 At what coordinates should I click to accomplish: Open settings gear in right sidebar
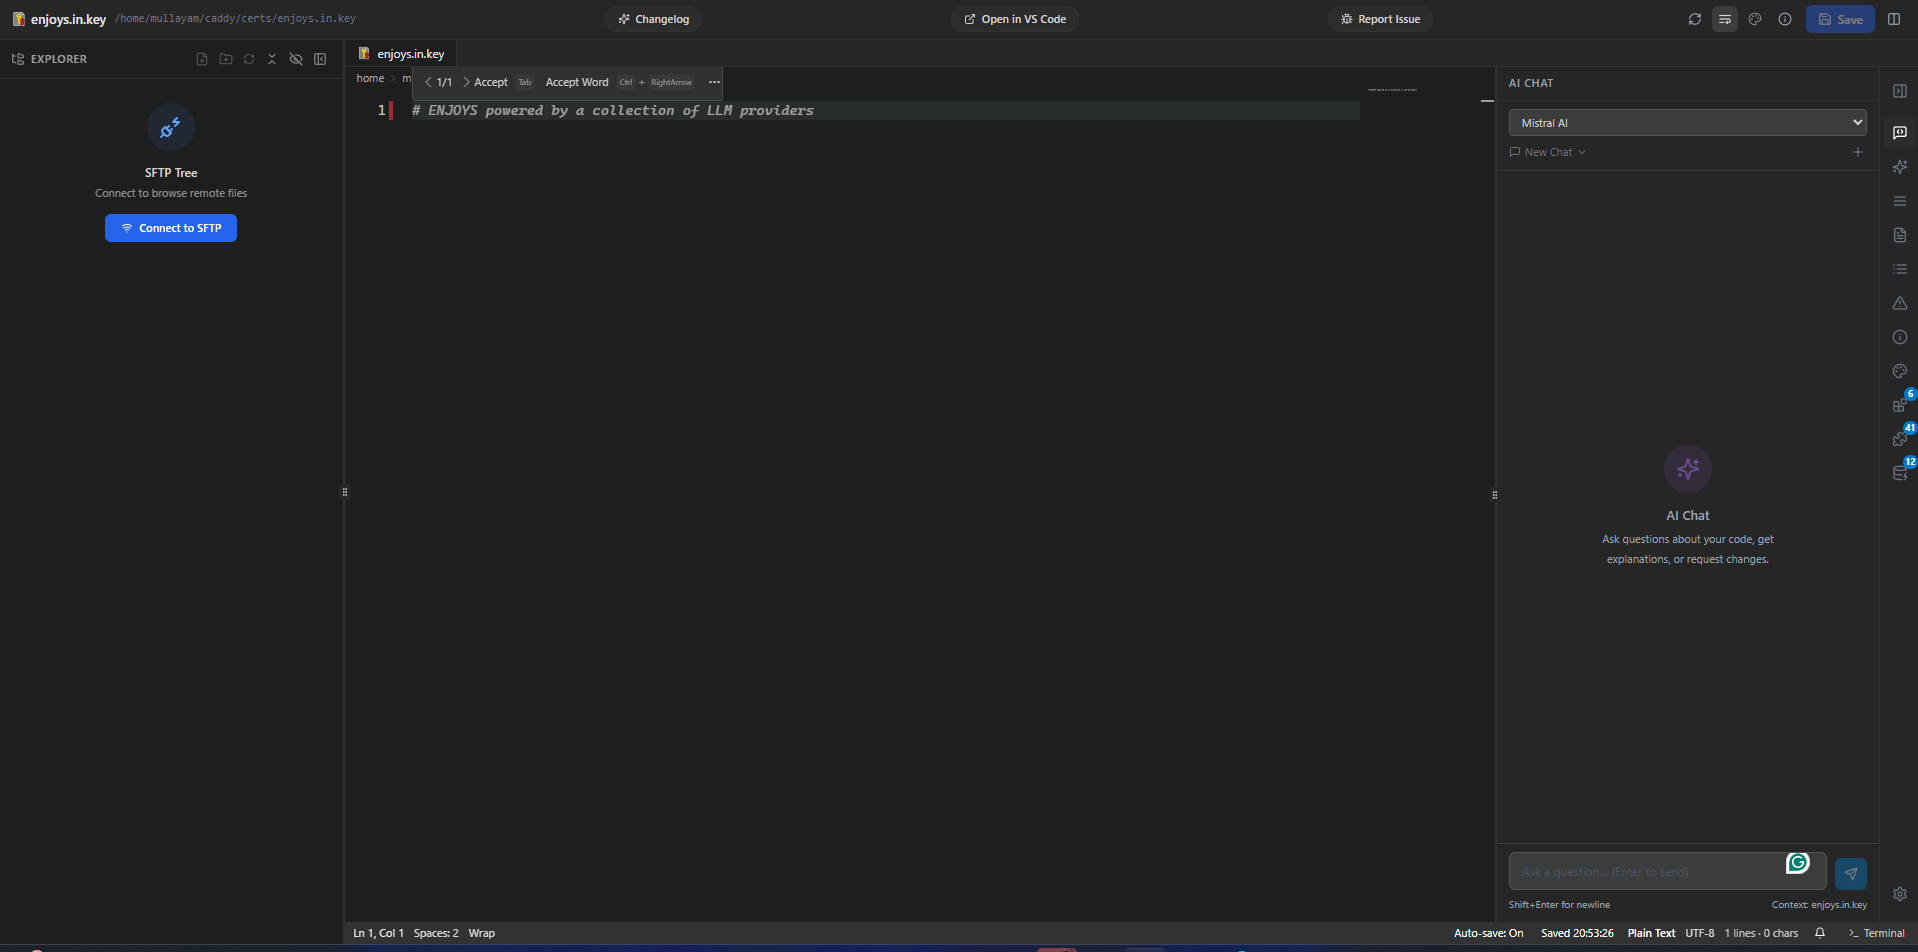[x=1900, y=894]
